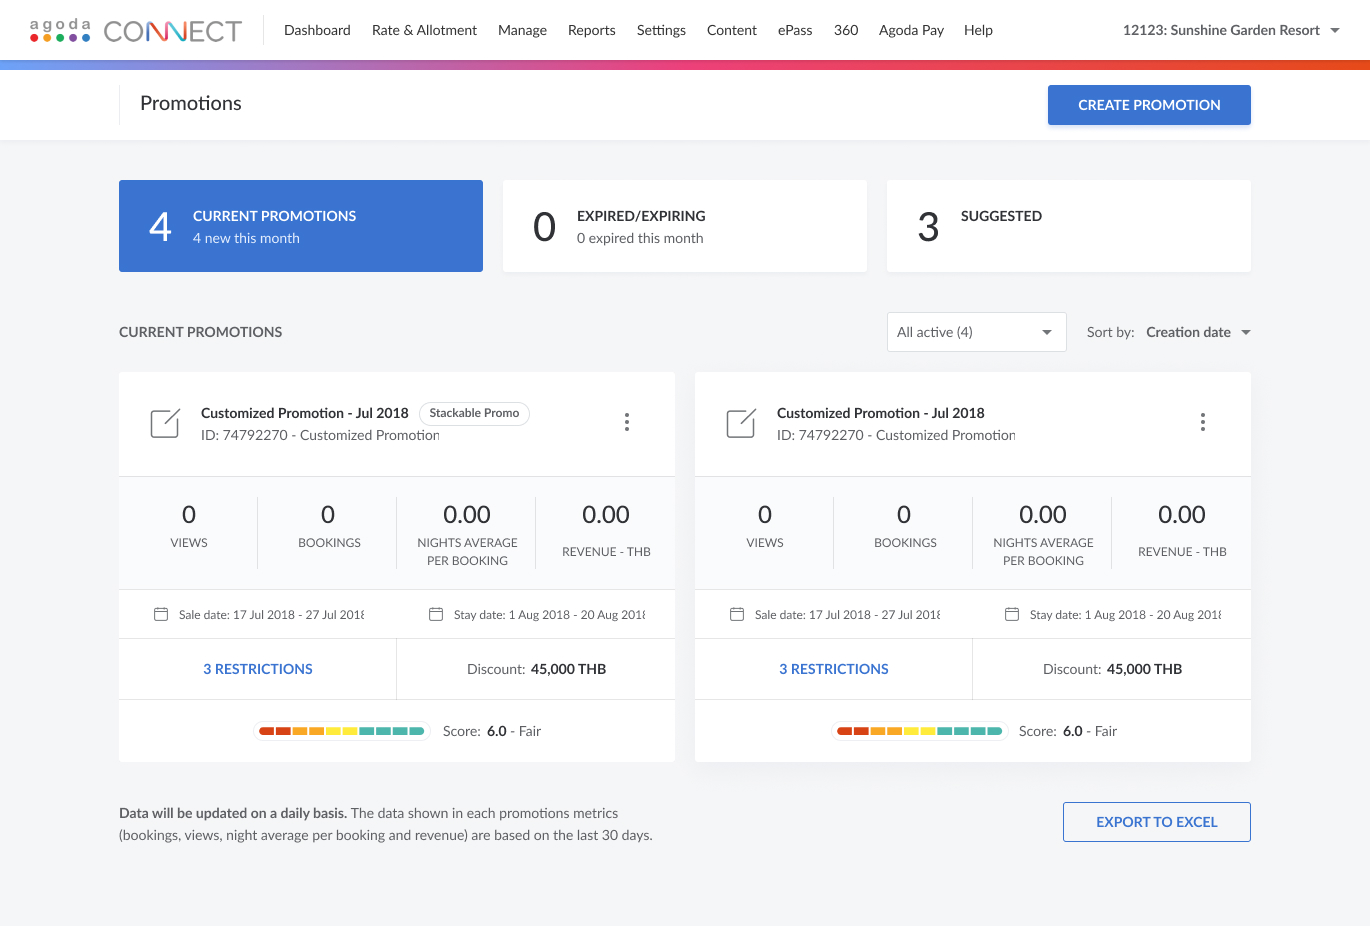Image resolution: width=1370 pixels, height=926 pixels.
Task: View 3 Restrictions on first promotion
Action: (x=258, y=669)
